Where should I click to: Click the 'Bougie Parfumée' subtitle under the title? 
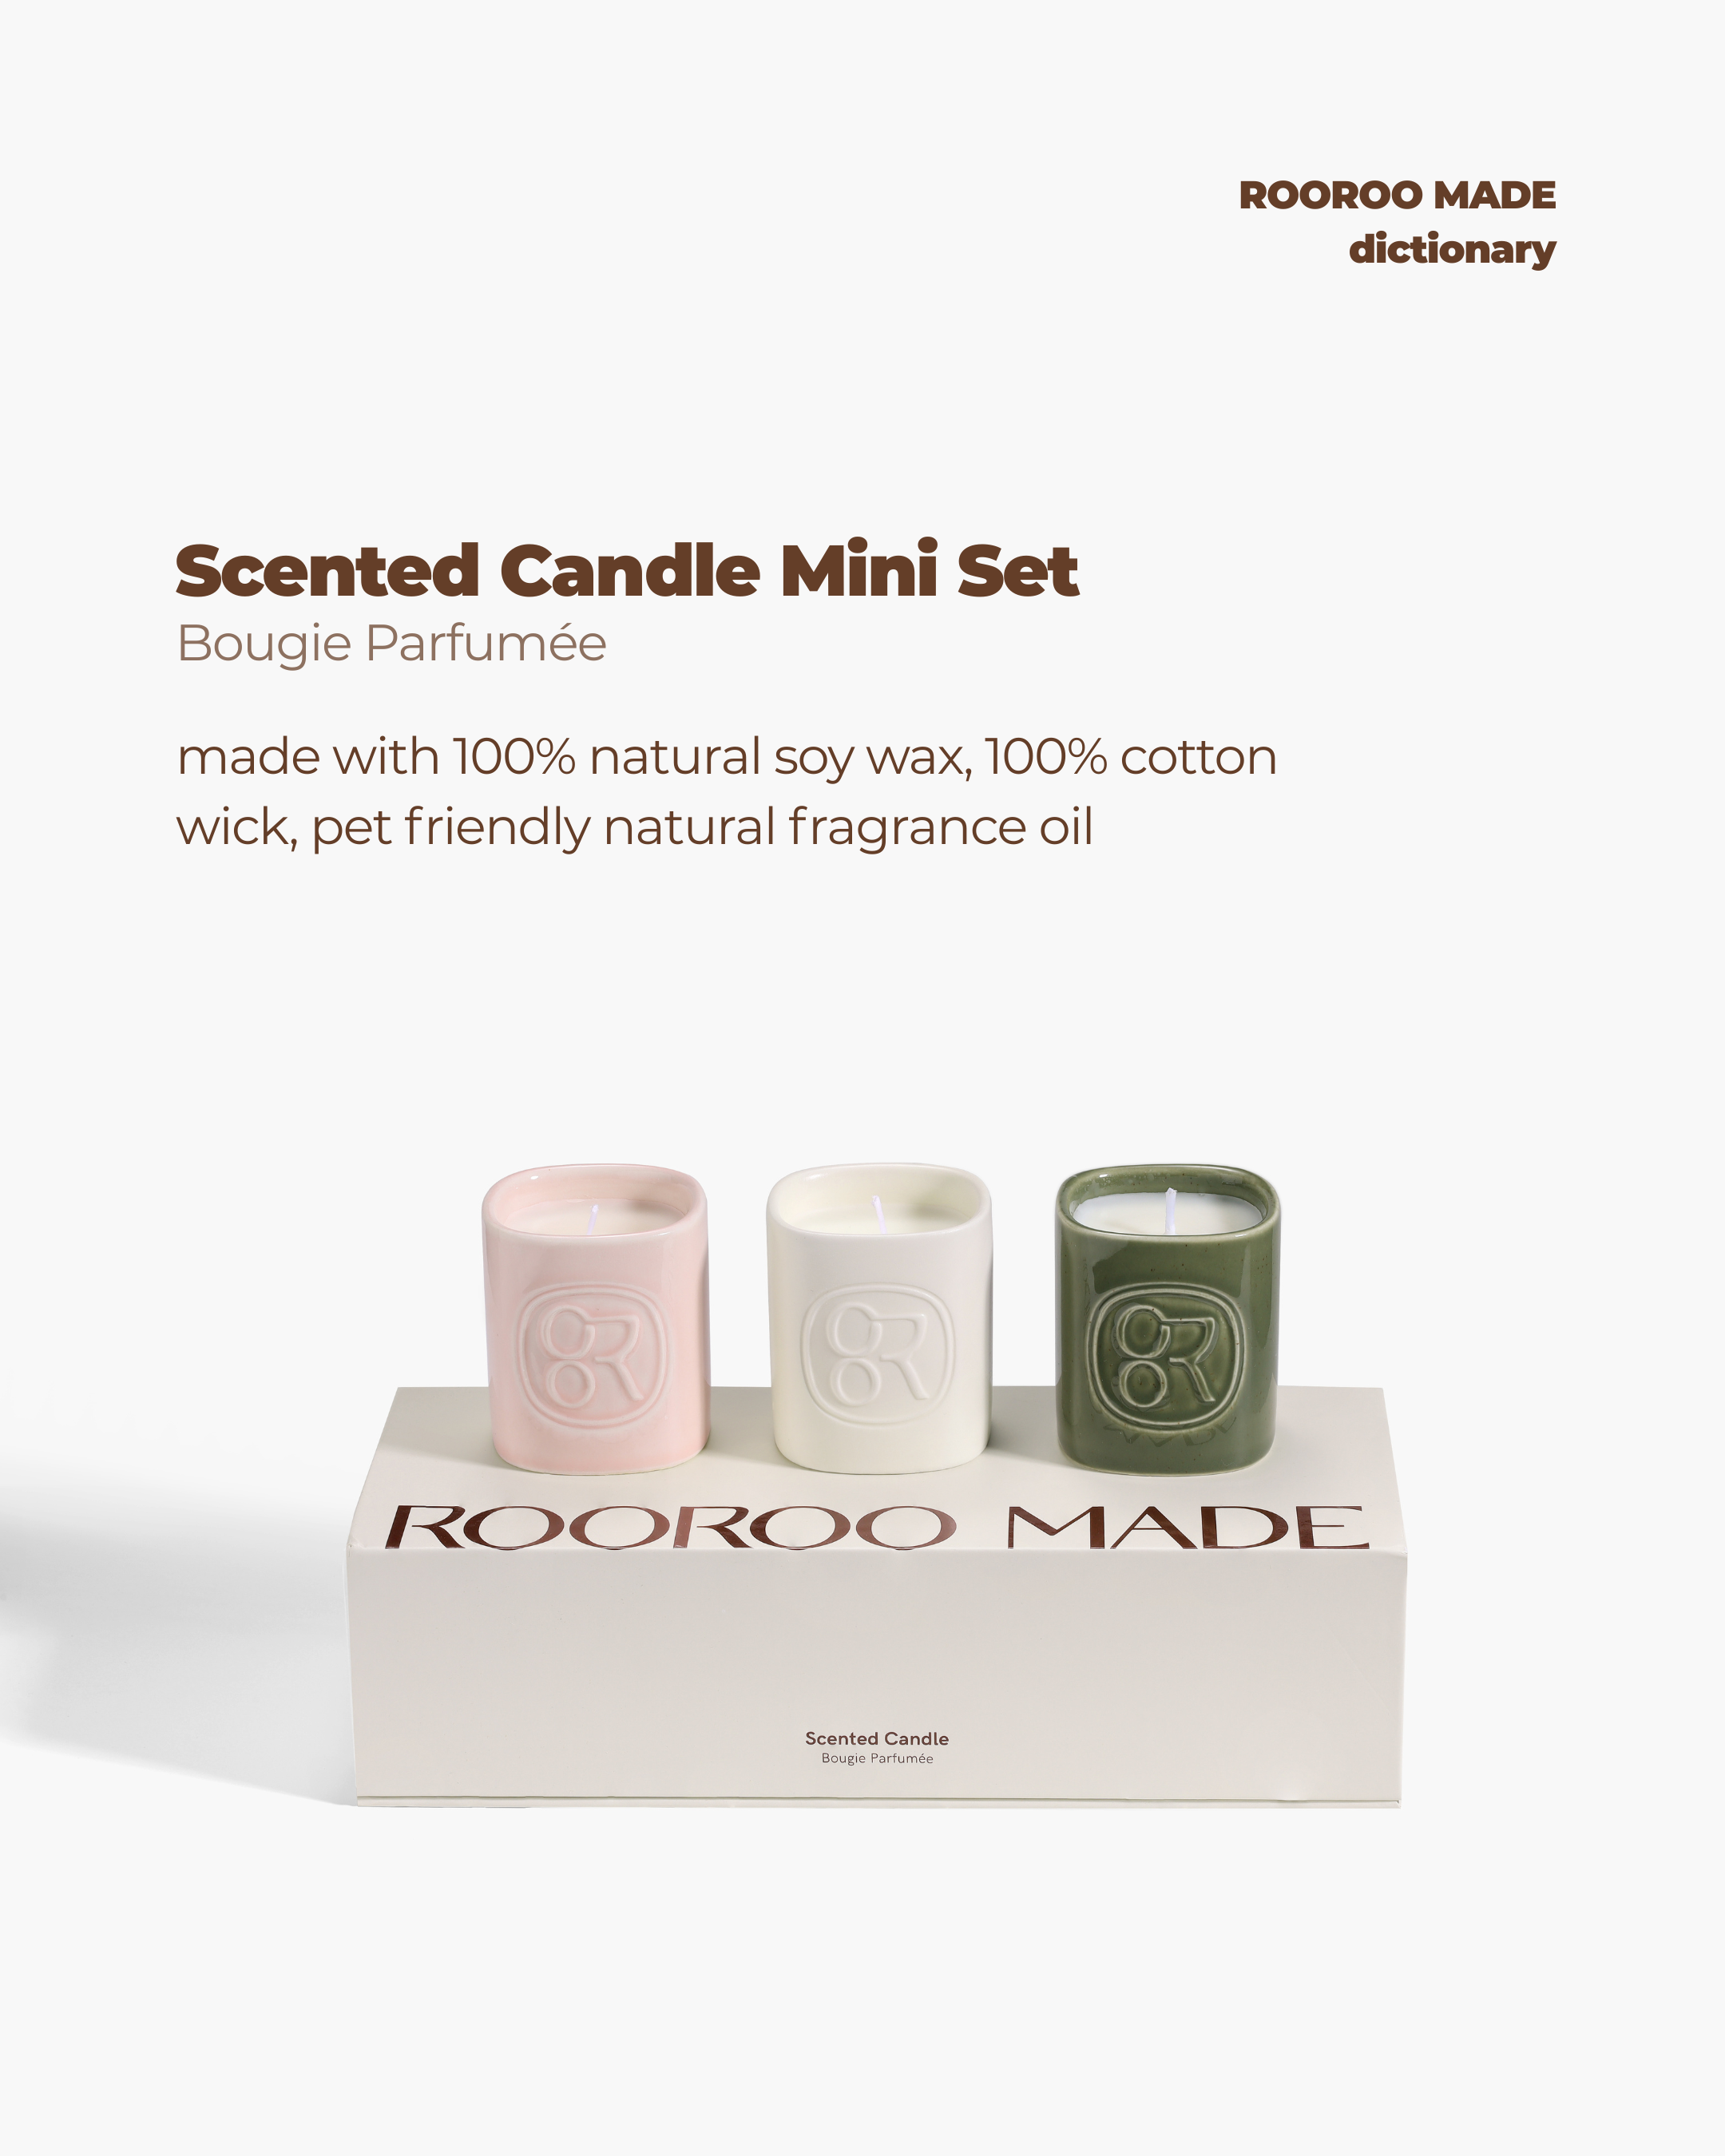point(391,643)
